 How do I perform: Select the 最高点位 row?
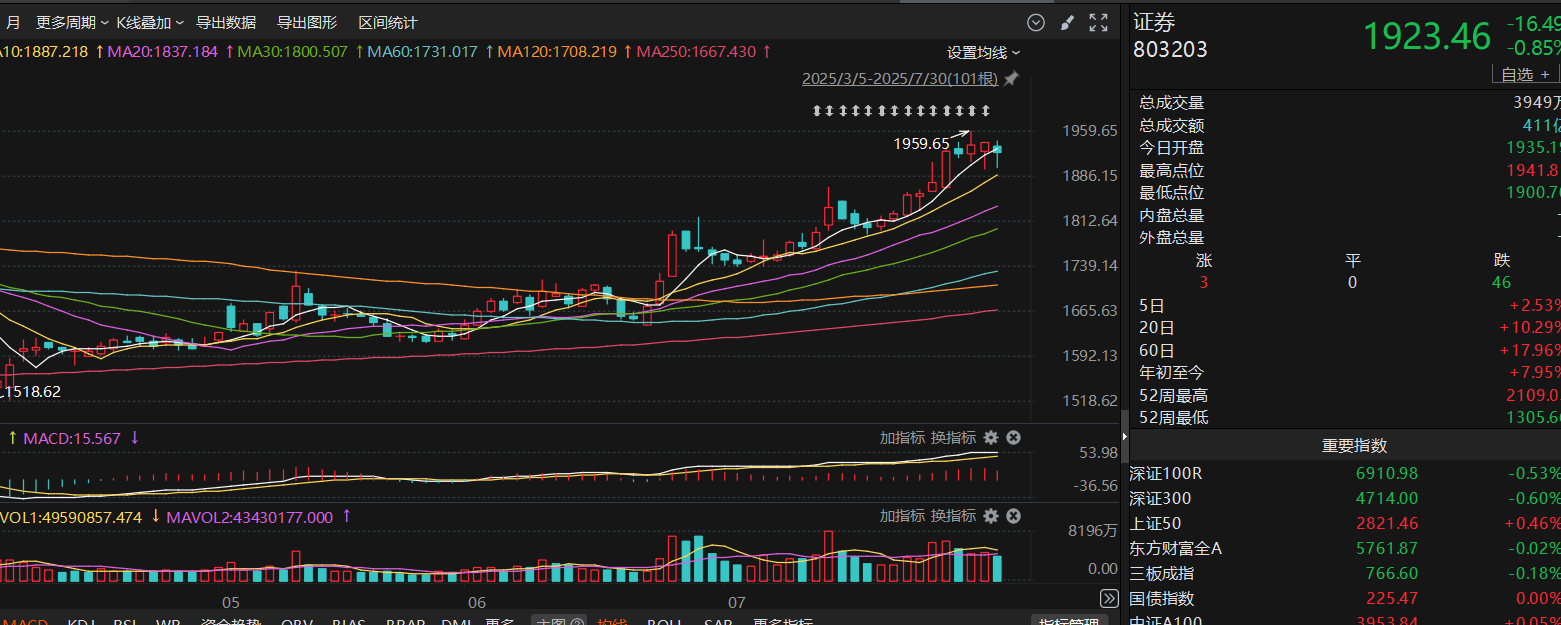[x=1345, y=171]
